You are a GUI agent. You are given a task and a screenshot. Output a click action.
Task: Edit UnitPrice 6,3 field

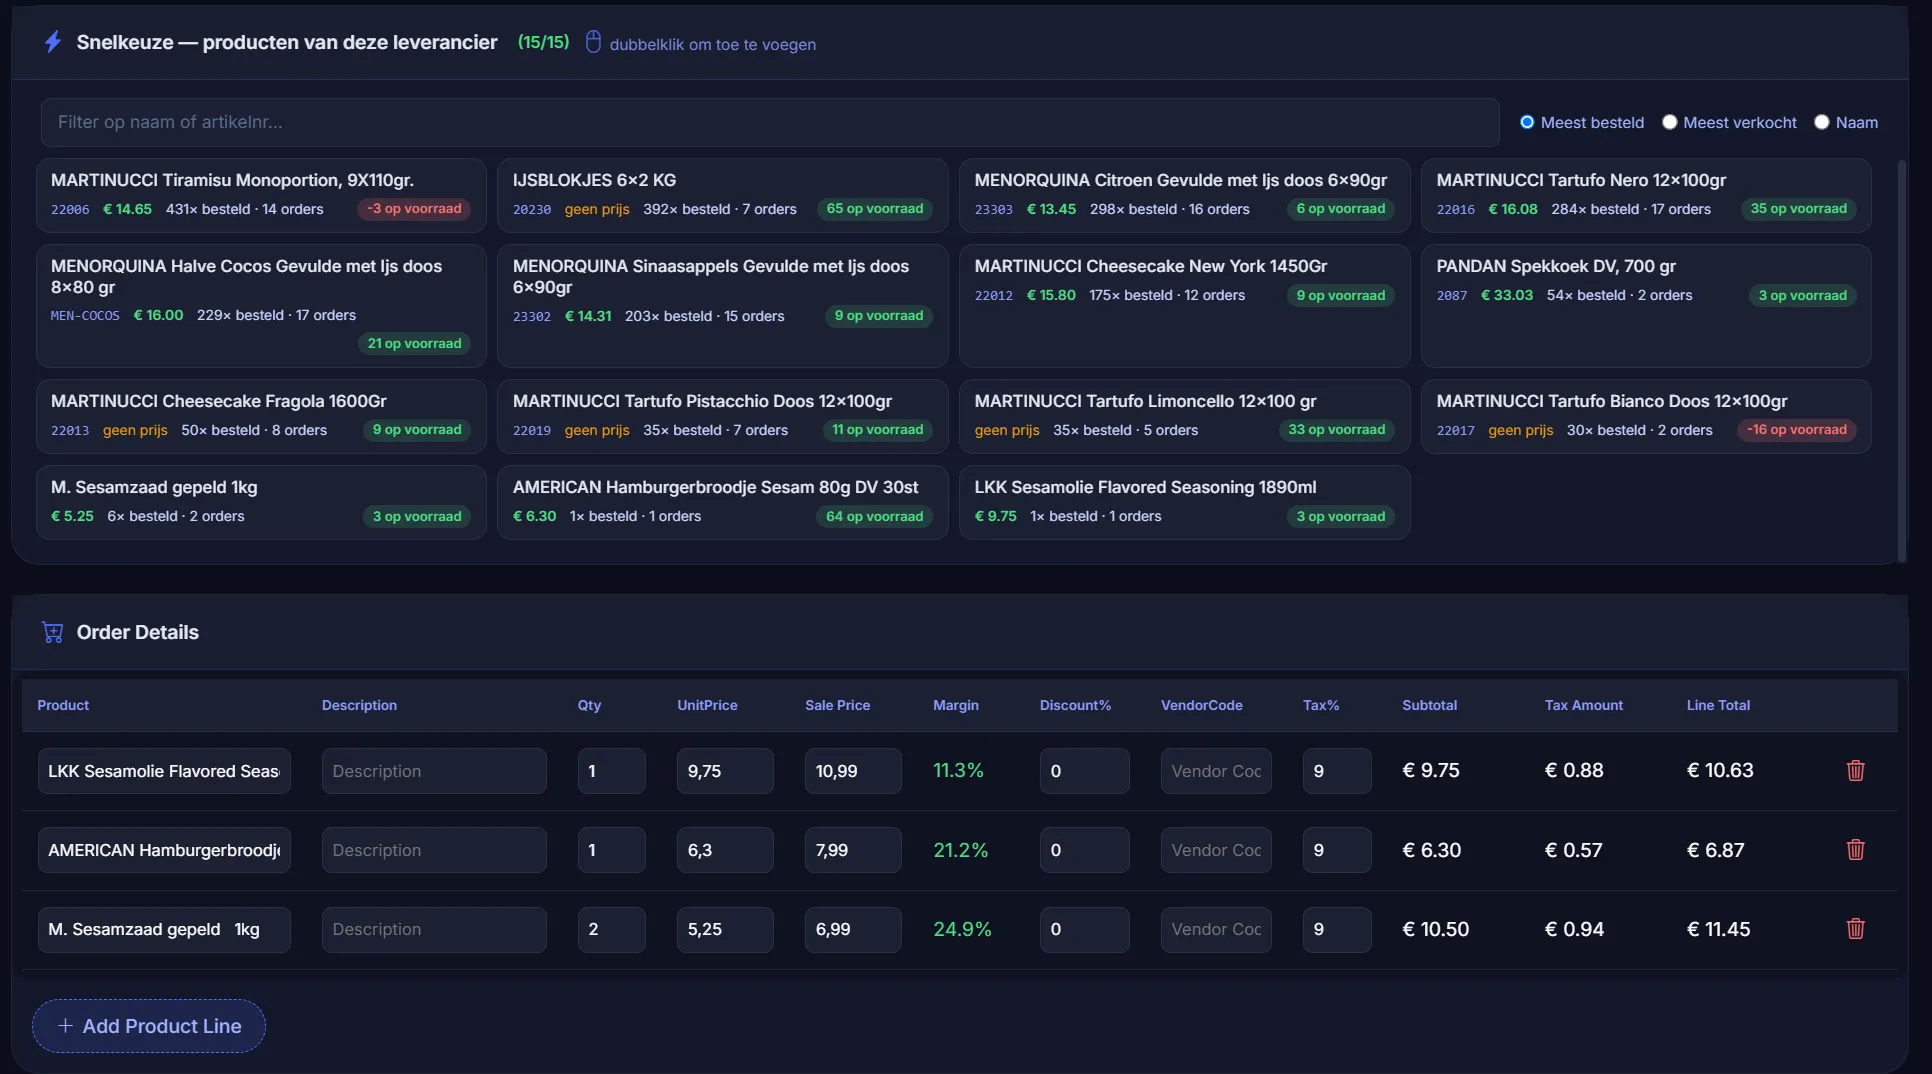coord(725,850)
